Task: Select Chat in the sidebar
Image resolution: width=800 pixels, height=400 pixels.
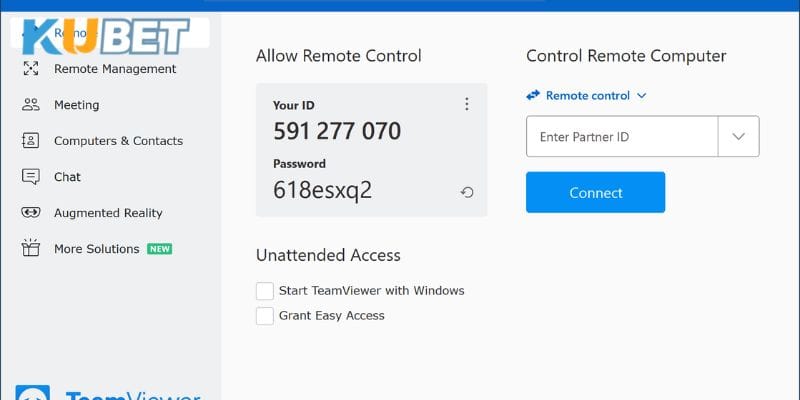Action: coord(67,177)
